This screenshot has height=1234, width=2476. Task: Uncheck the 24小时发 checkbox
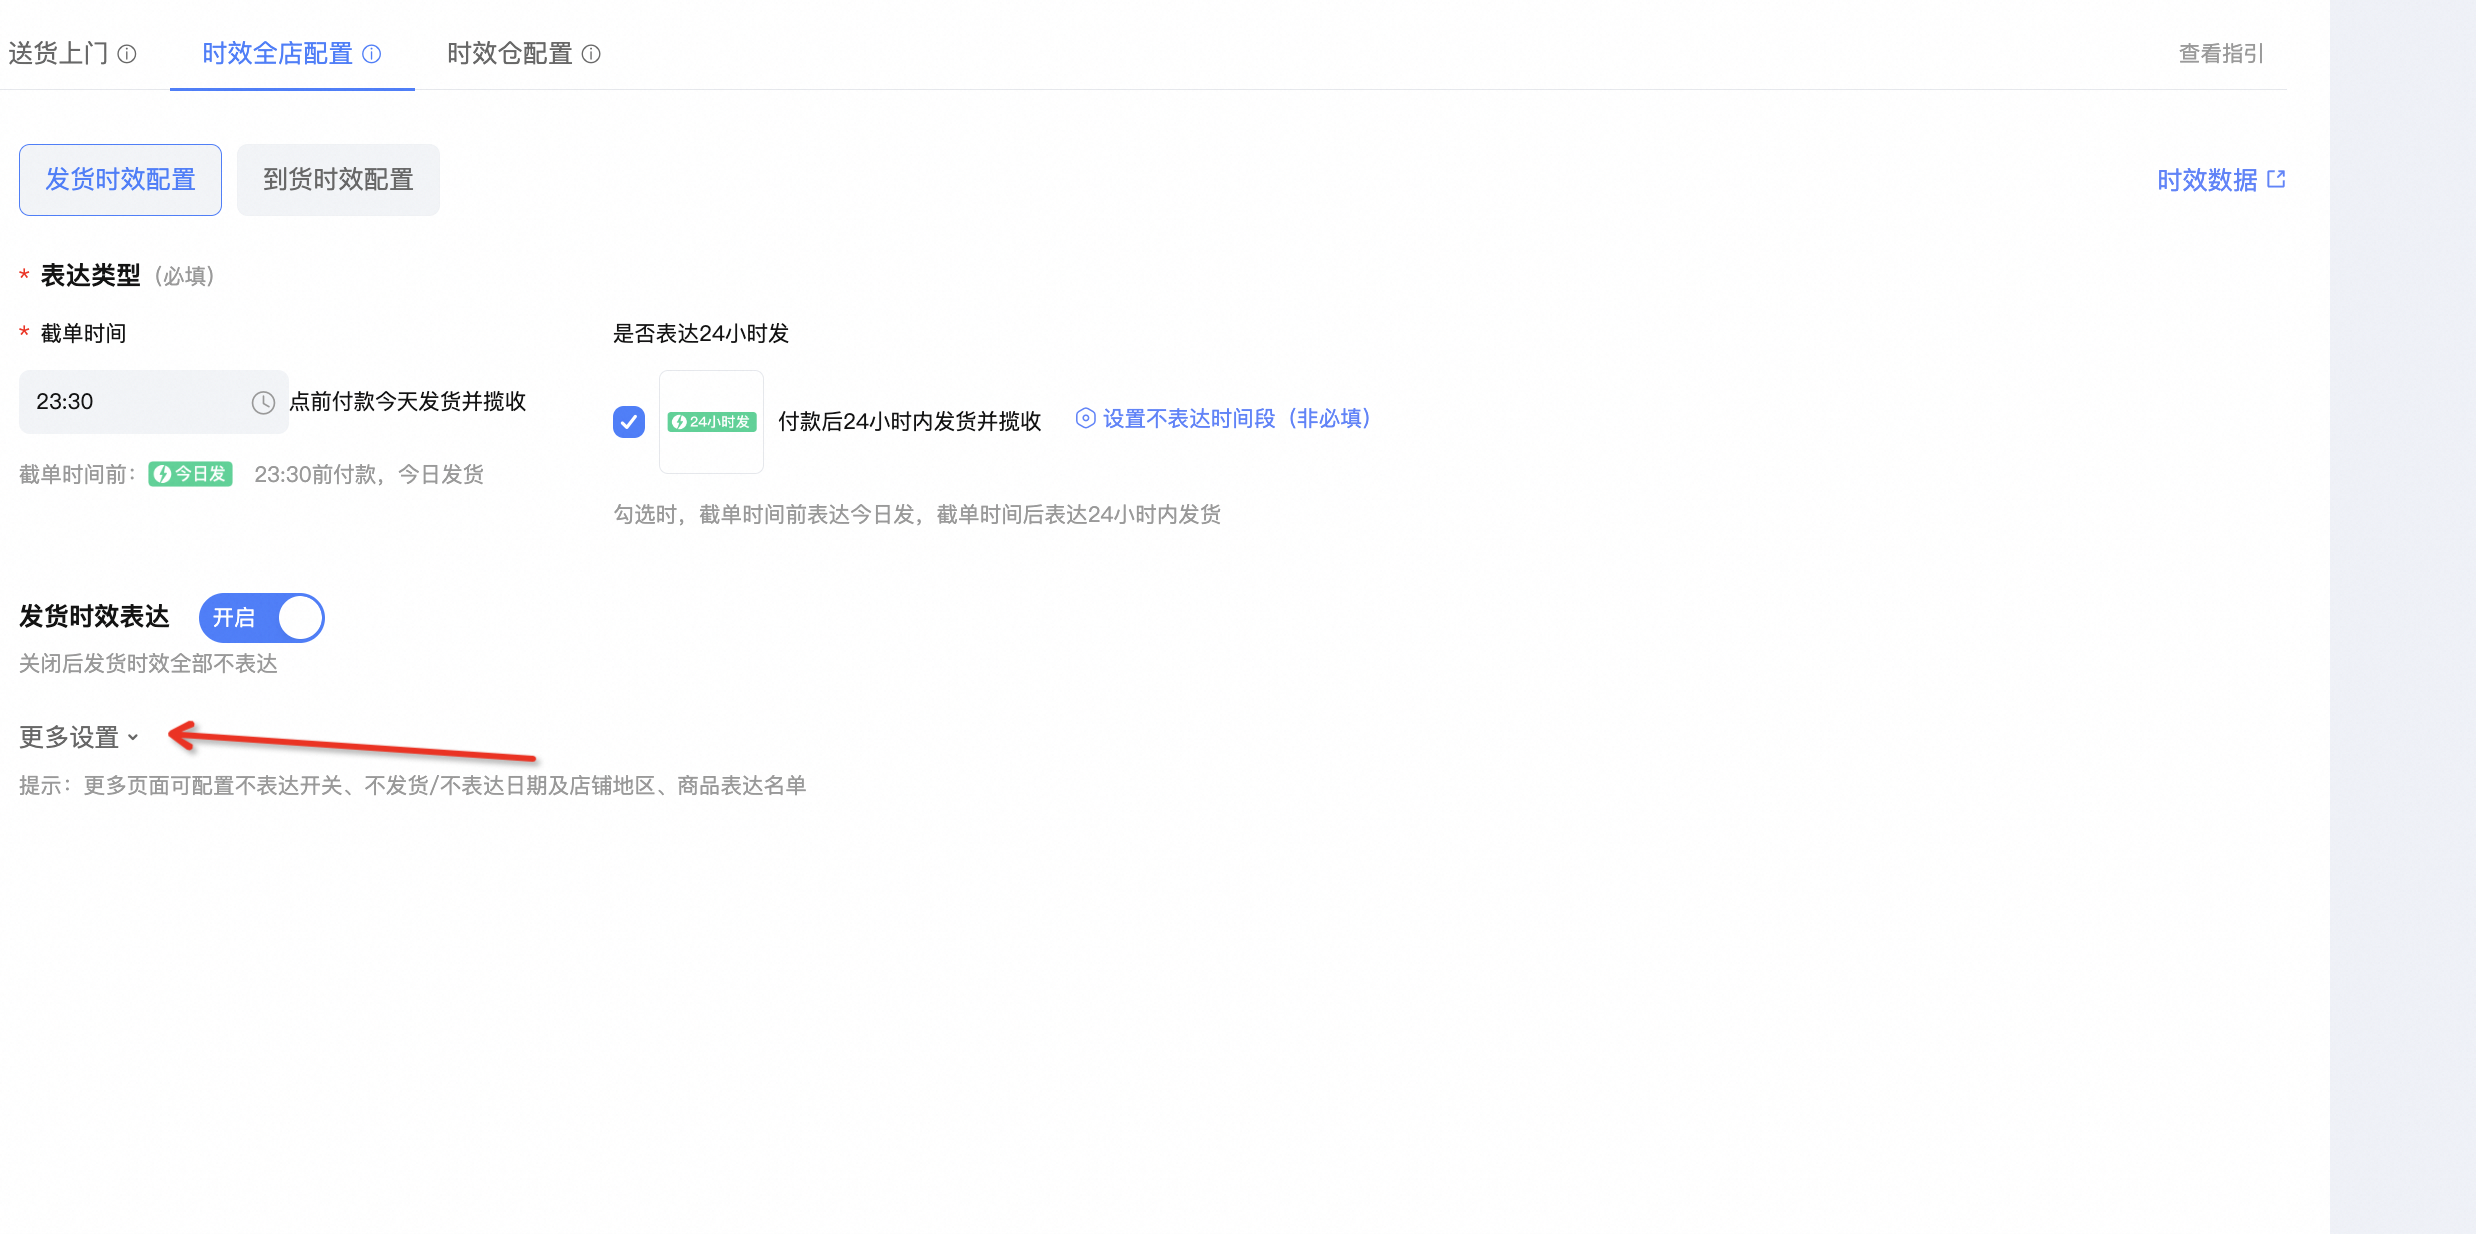point(629,422)
